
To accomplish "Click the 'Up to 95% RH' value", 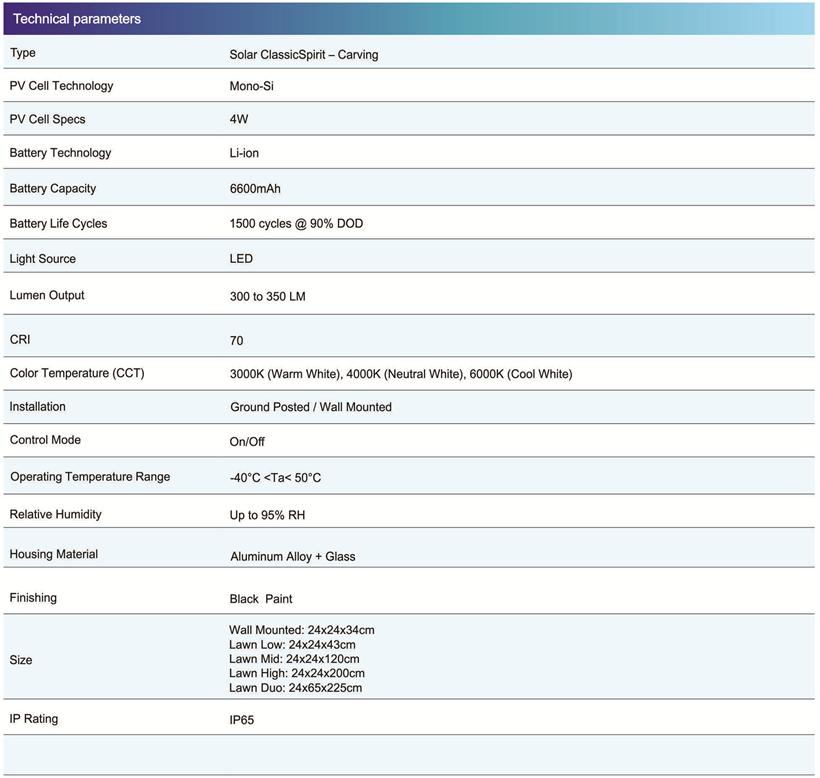I will click(x=267, y=516).
